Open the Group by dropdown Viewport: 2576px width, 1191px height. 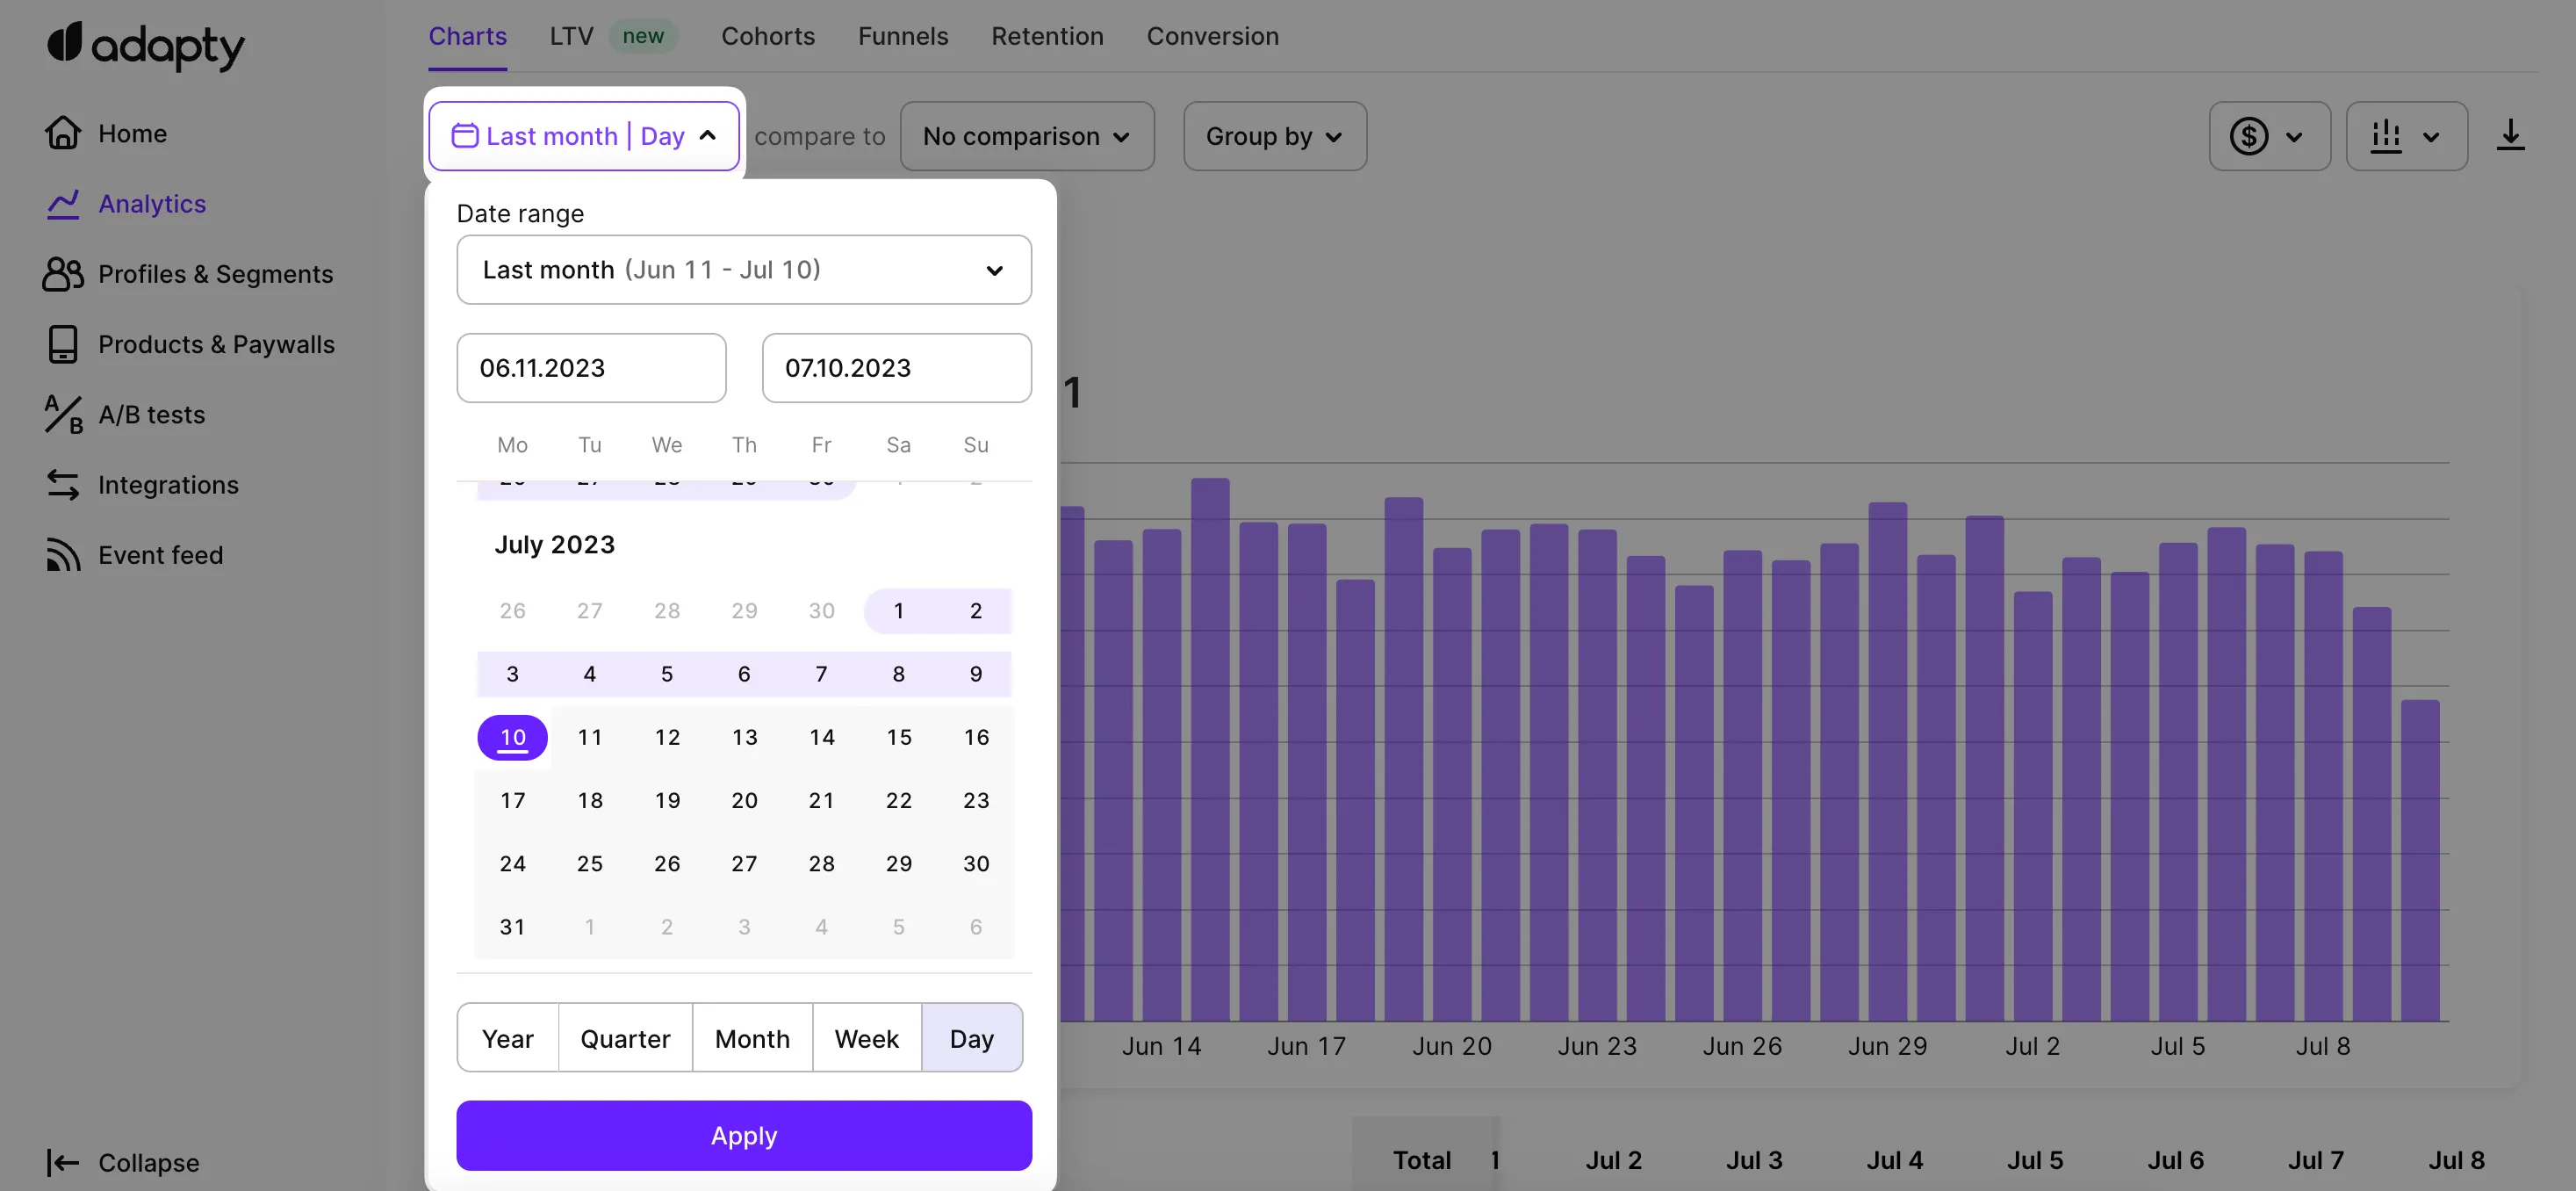point(1274,136)
